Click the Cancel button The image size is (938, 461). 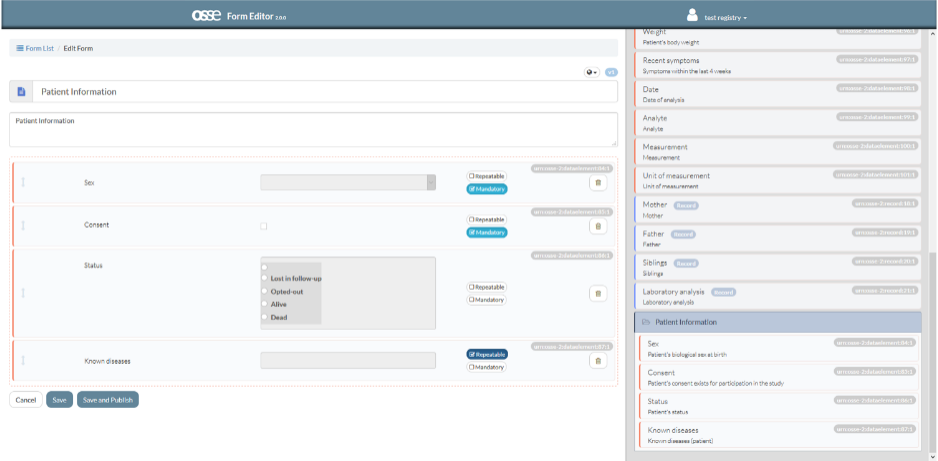click(x=26, y=400)
